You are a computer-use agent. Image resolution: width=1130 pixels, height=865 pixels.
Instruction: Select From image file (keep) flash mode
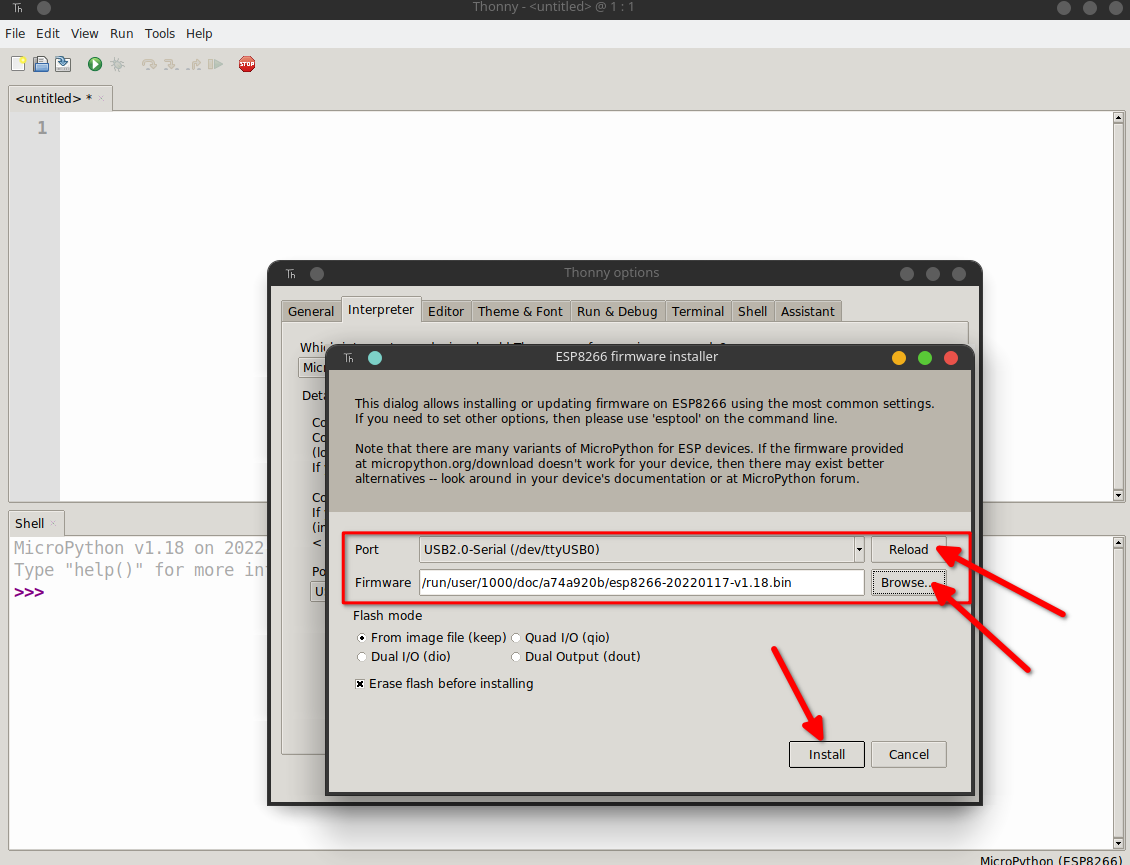(x=431, y=638)
